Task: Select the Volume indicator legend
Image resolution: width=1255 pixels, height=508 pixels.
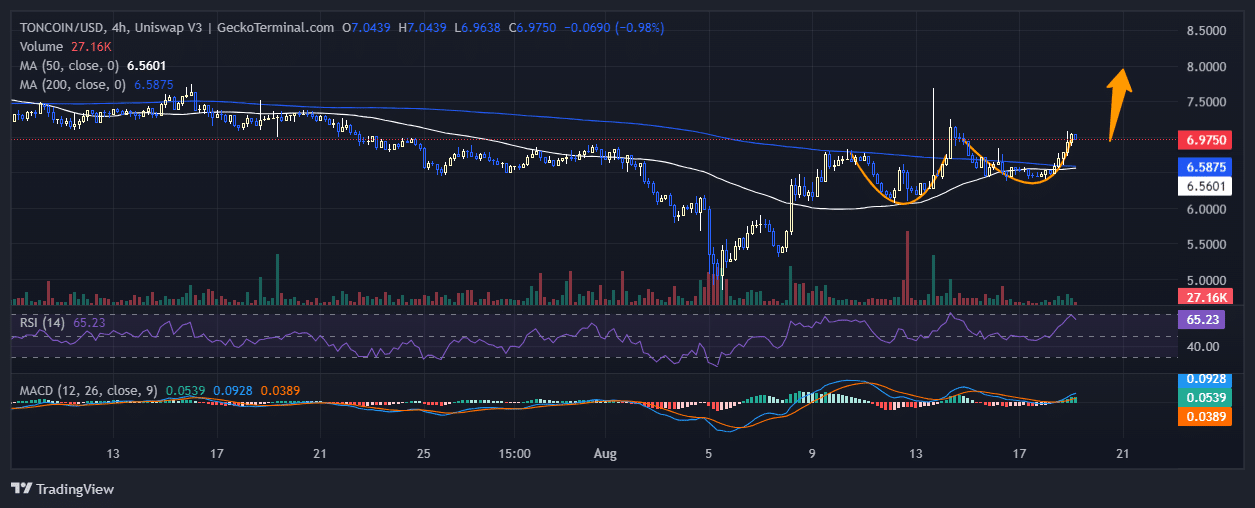Action: tap(65, 47)
